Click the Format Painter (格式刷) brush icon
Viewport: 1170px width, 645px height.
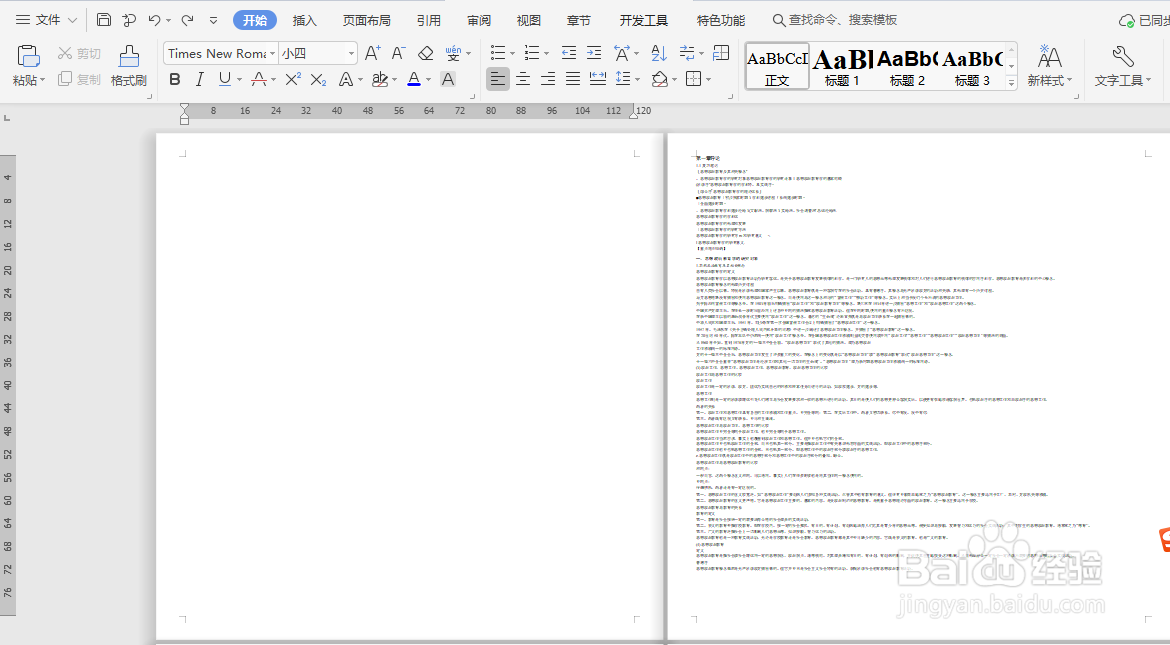pyautogui.click(x=129, y=56)
